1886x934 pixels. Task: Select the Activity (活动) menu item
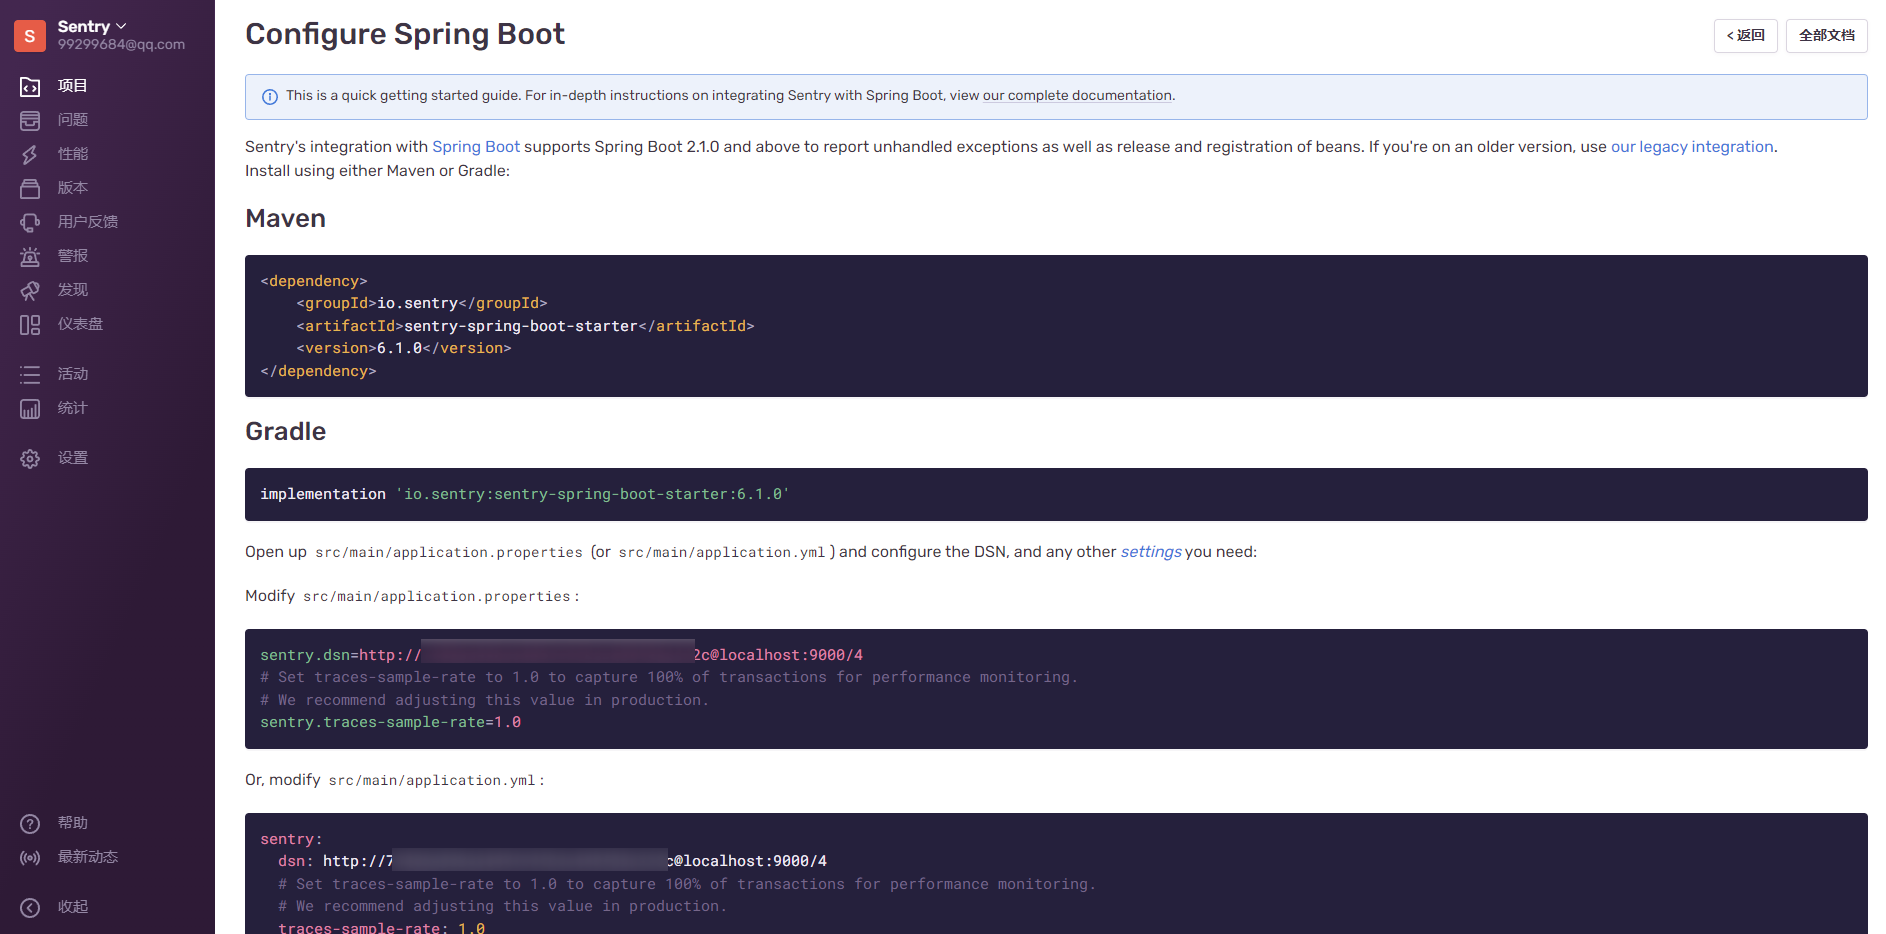tap(72, 374)
